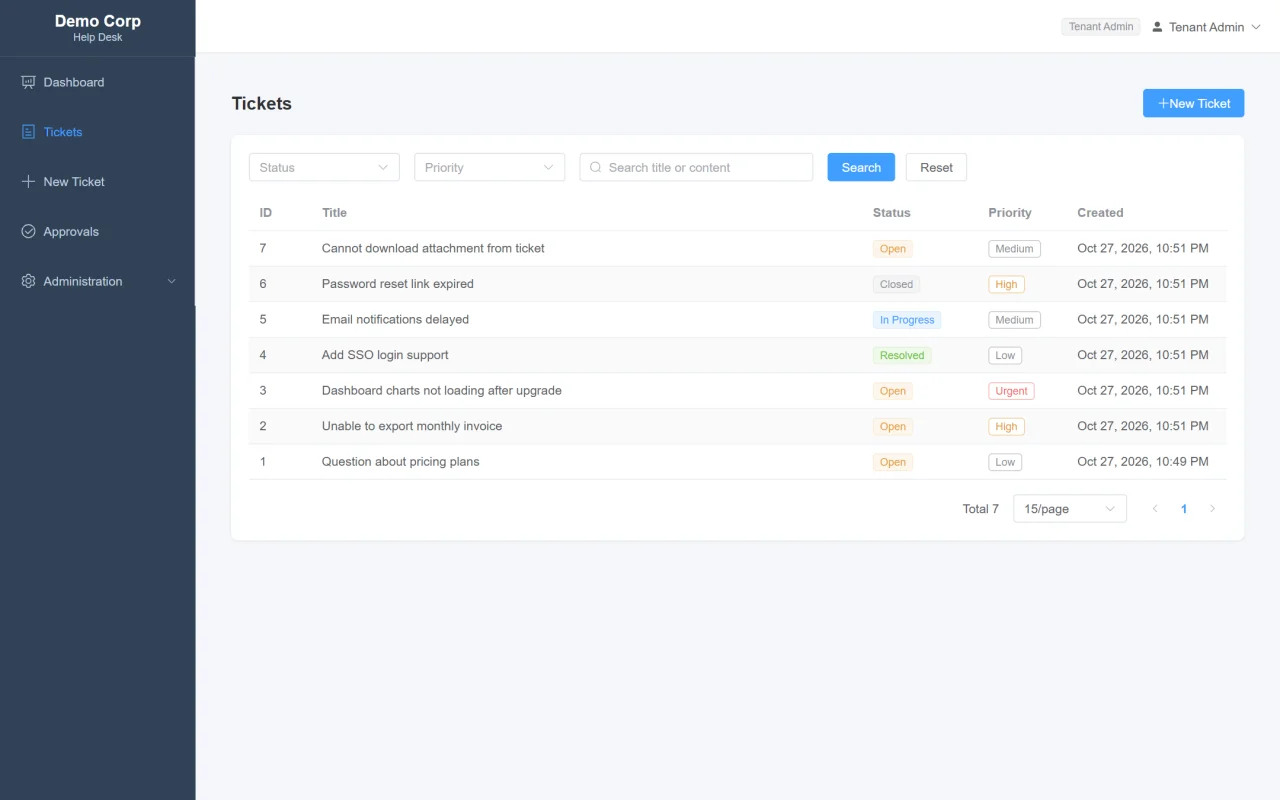Click the In Progress status tag

(907, 320)
